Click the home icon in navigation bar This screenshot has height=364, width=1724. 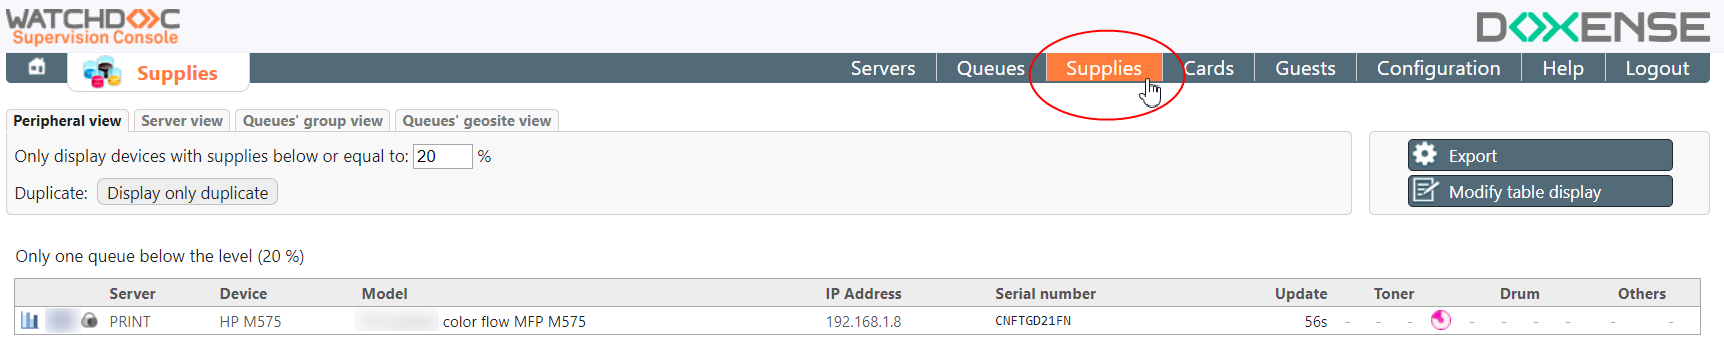pyautogui.click(x=37, y=67)
